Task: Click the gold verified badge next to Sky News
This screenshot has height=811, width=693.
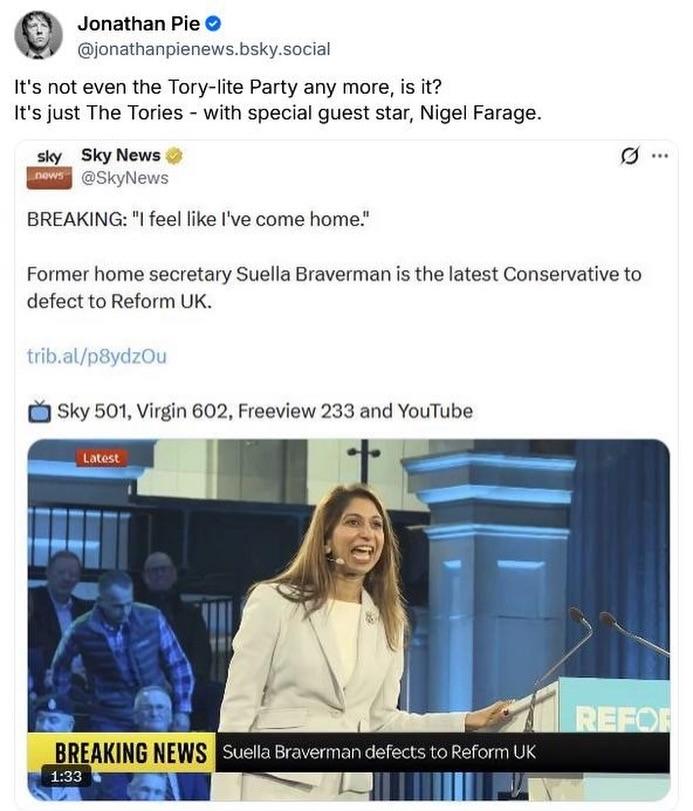Action: tap(175, 156)
